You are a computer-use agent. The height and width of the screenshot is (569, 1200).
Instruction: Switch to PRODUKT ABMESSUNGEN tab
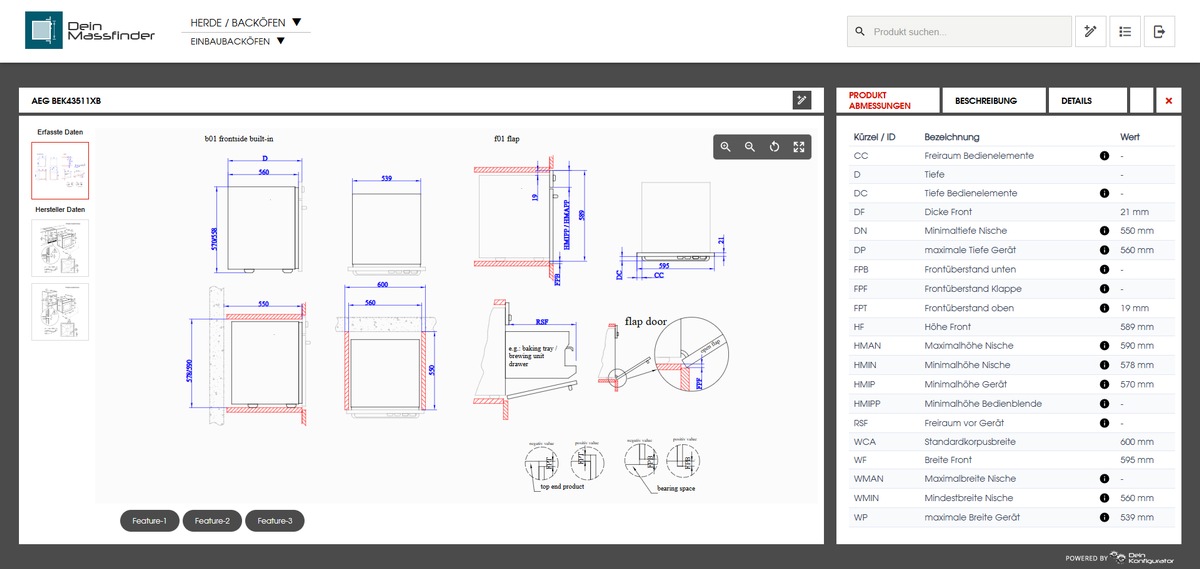[x=888, y=100]
